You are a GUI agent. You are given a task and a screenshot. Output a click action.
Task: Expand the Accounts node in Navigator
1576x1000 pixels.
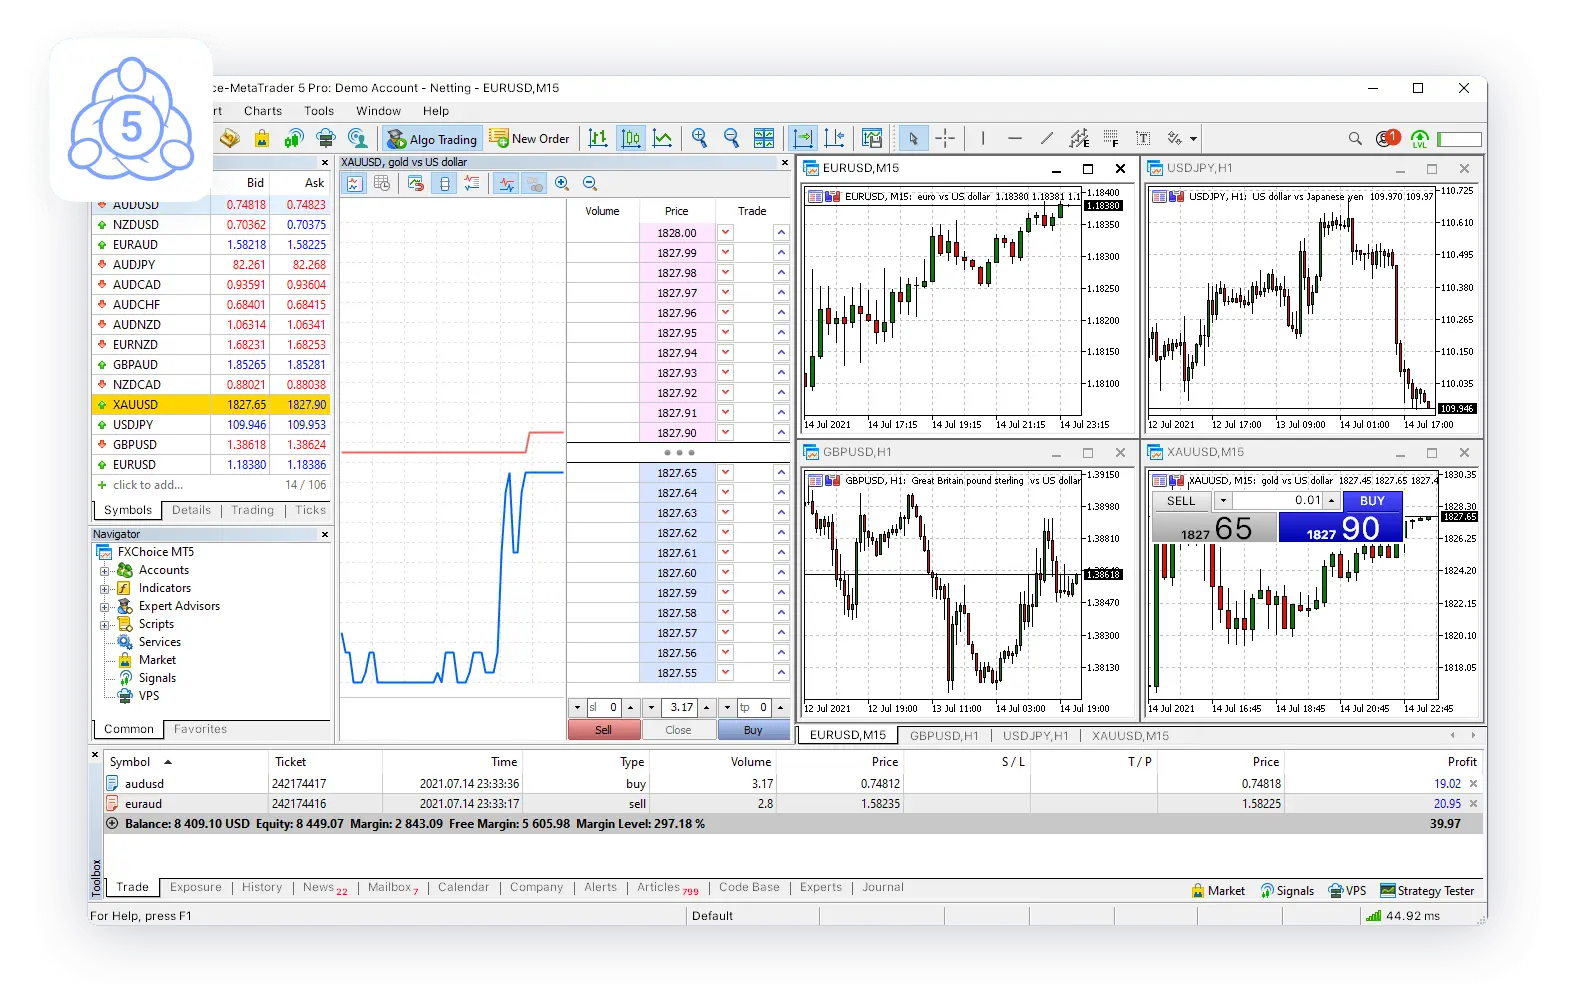tap(104, 571)
